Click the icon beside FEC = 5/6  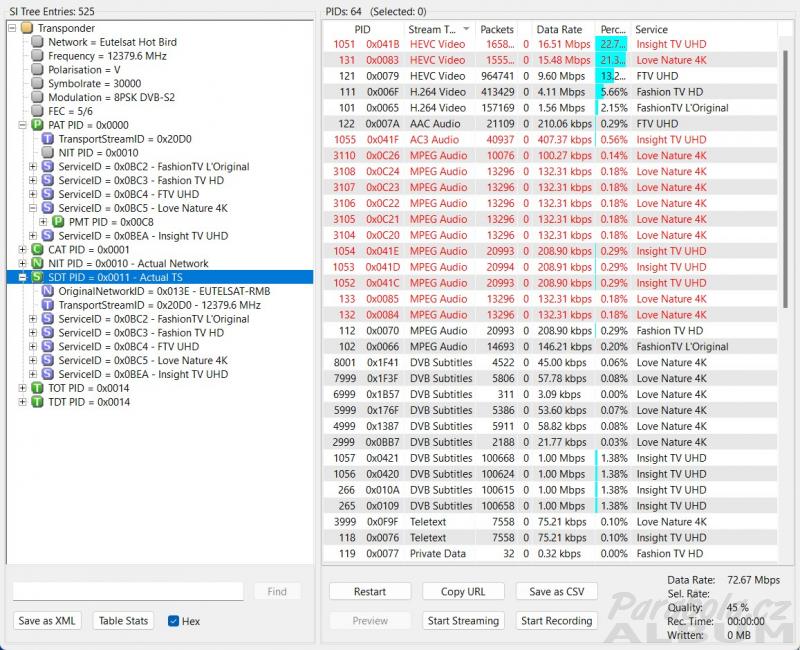[x=37, y=110]
